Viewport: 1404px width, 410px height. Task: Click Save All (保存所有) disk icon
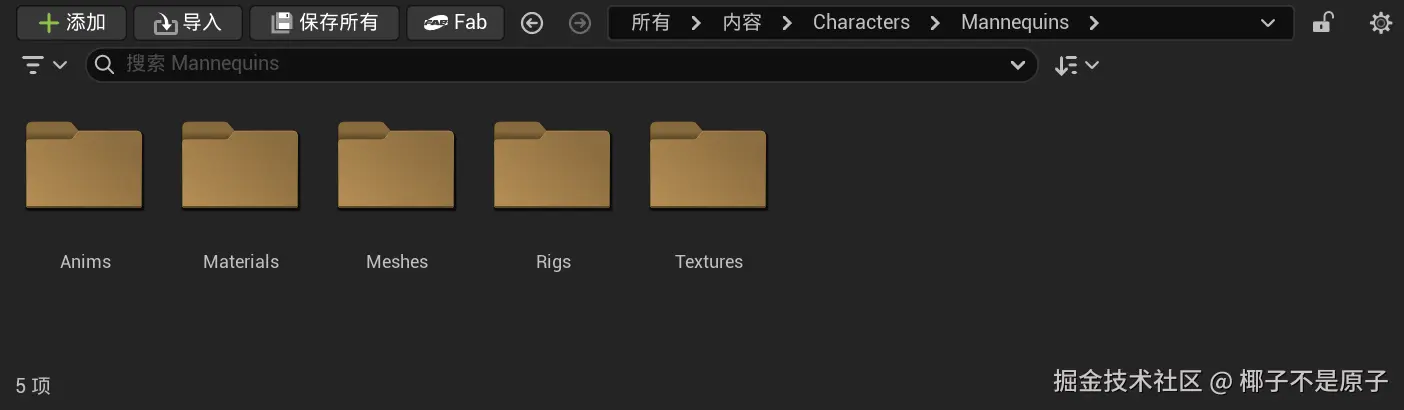coord(282,22)
